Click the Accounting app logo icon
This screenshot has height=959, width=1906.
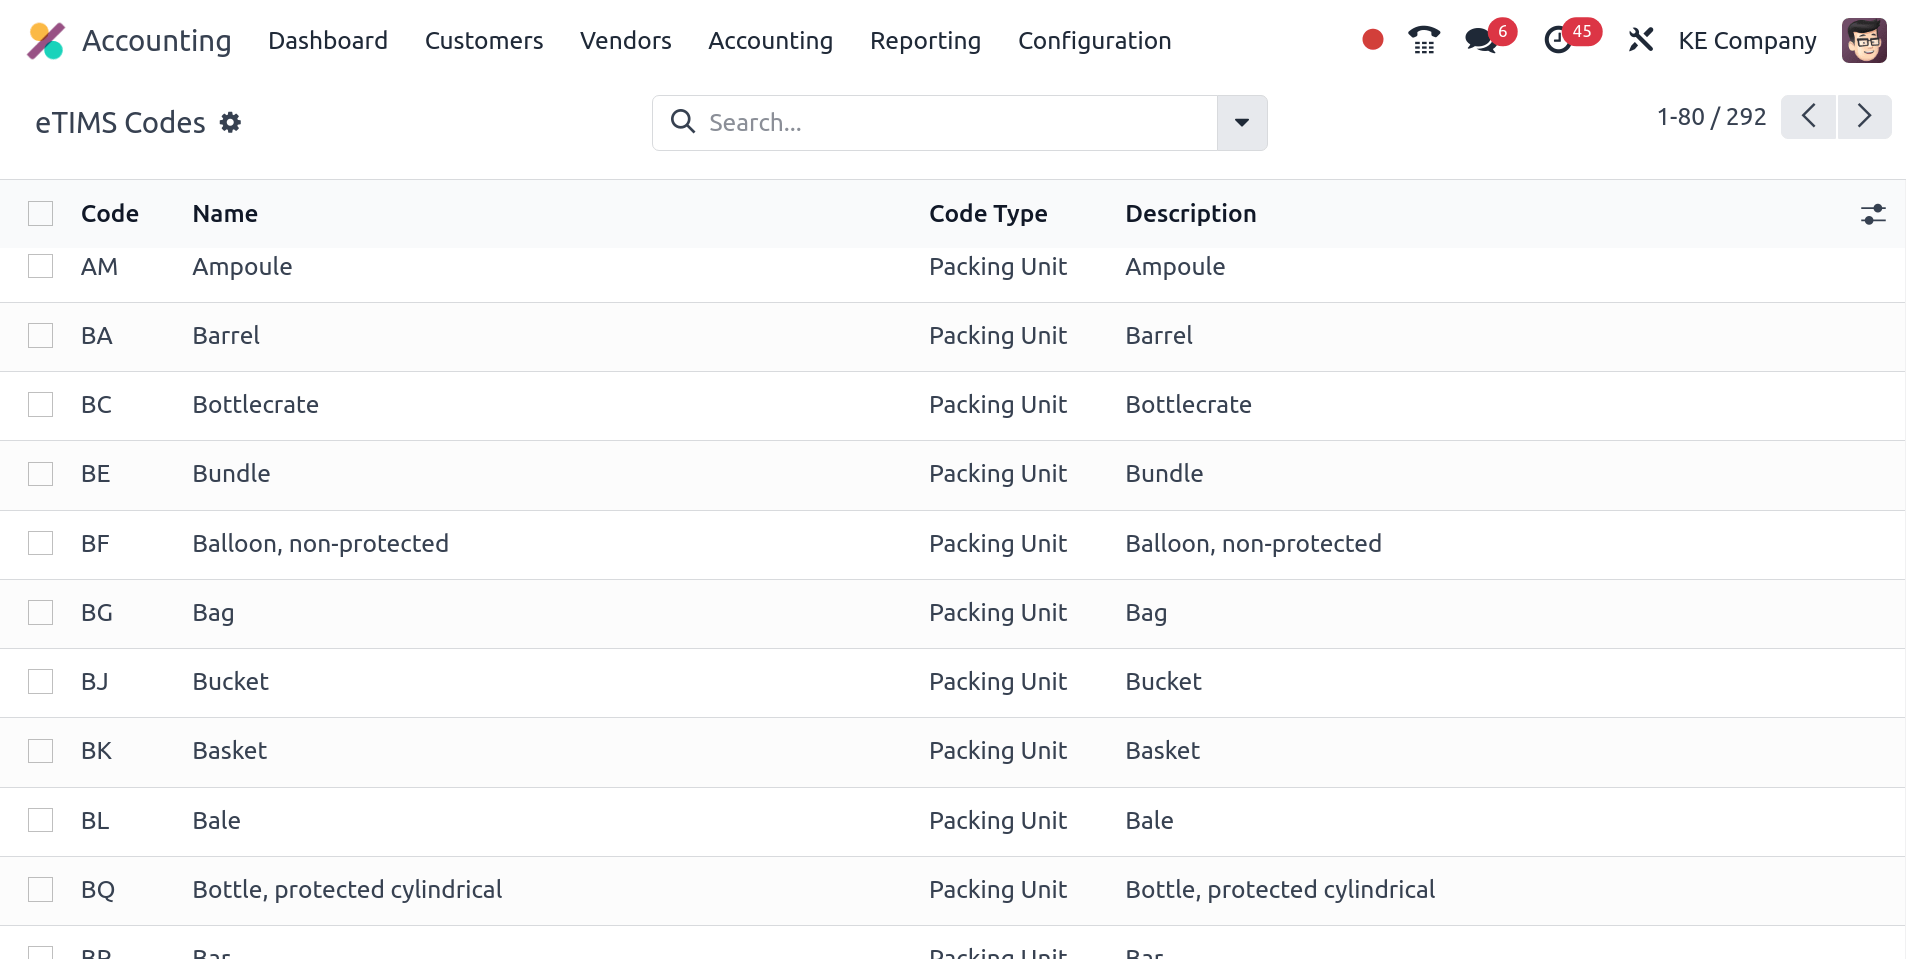click(46, 41)
